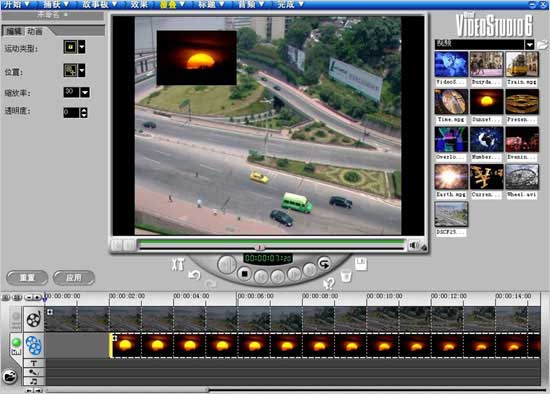Screen dimensions: 550x394
Task: Switch to the 动画 tab
Action: tap(35, 31)
